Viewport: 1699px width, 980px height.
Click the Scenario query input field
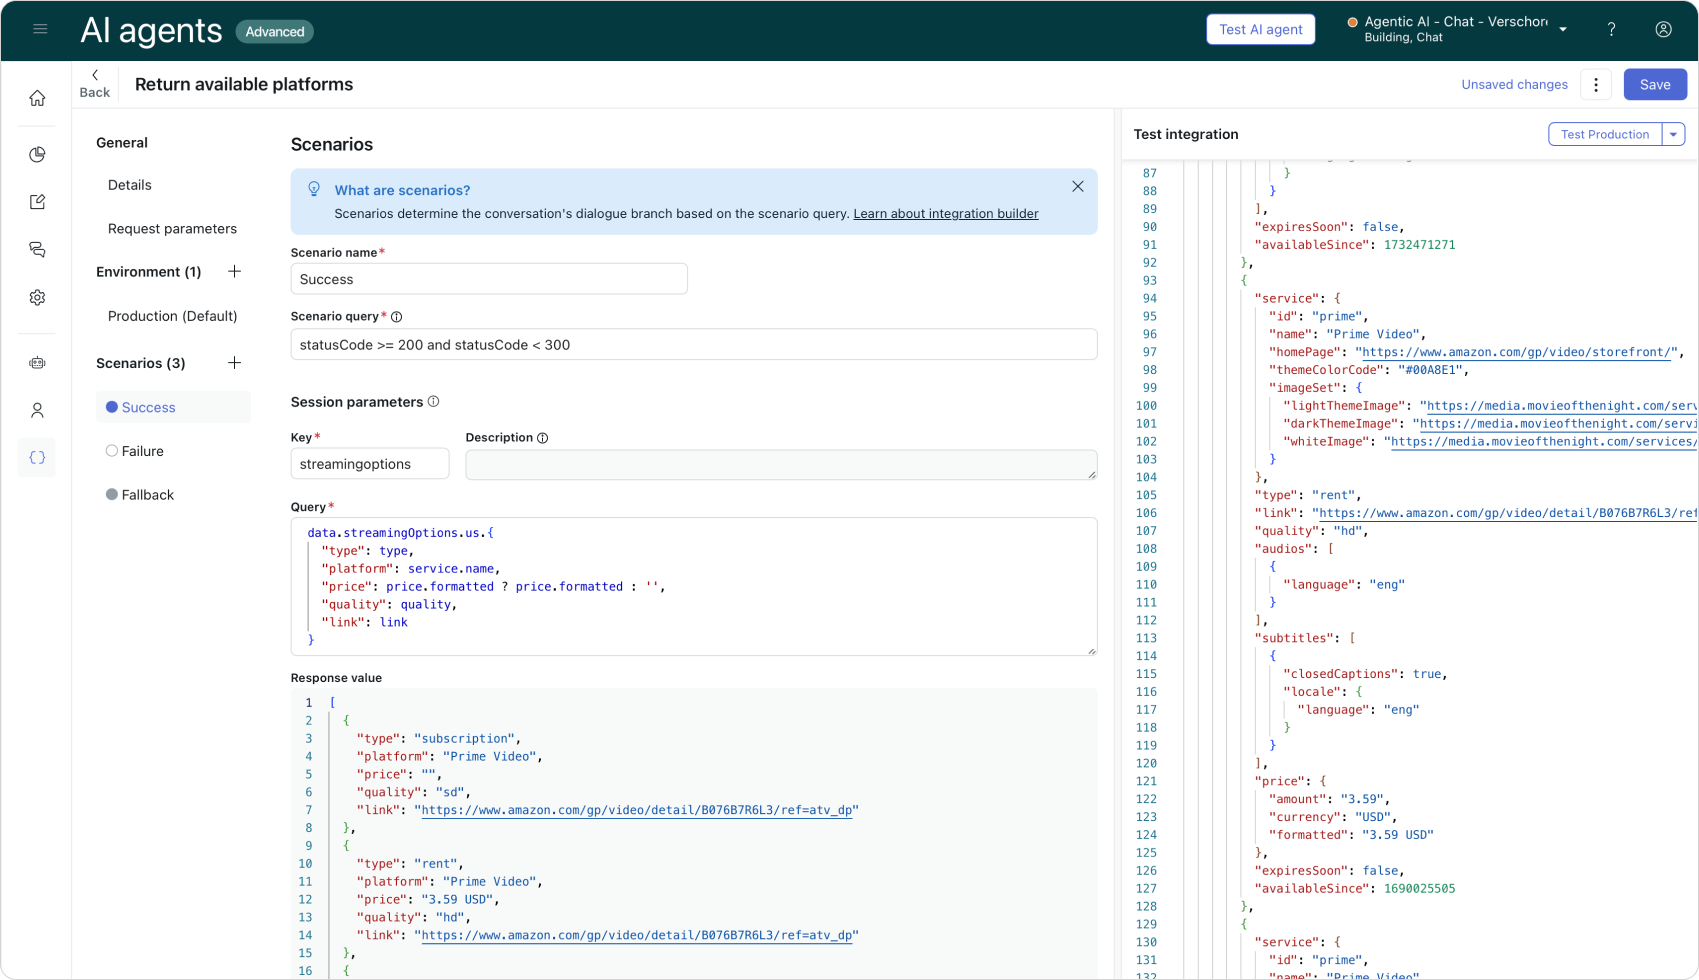(x=693, y=345)
